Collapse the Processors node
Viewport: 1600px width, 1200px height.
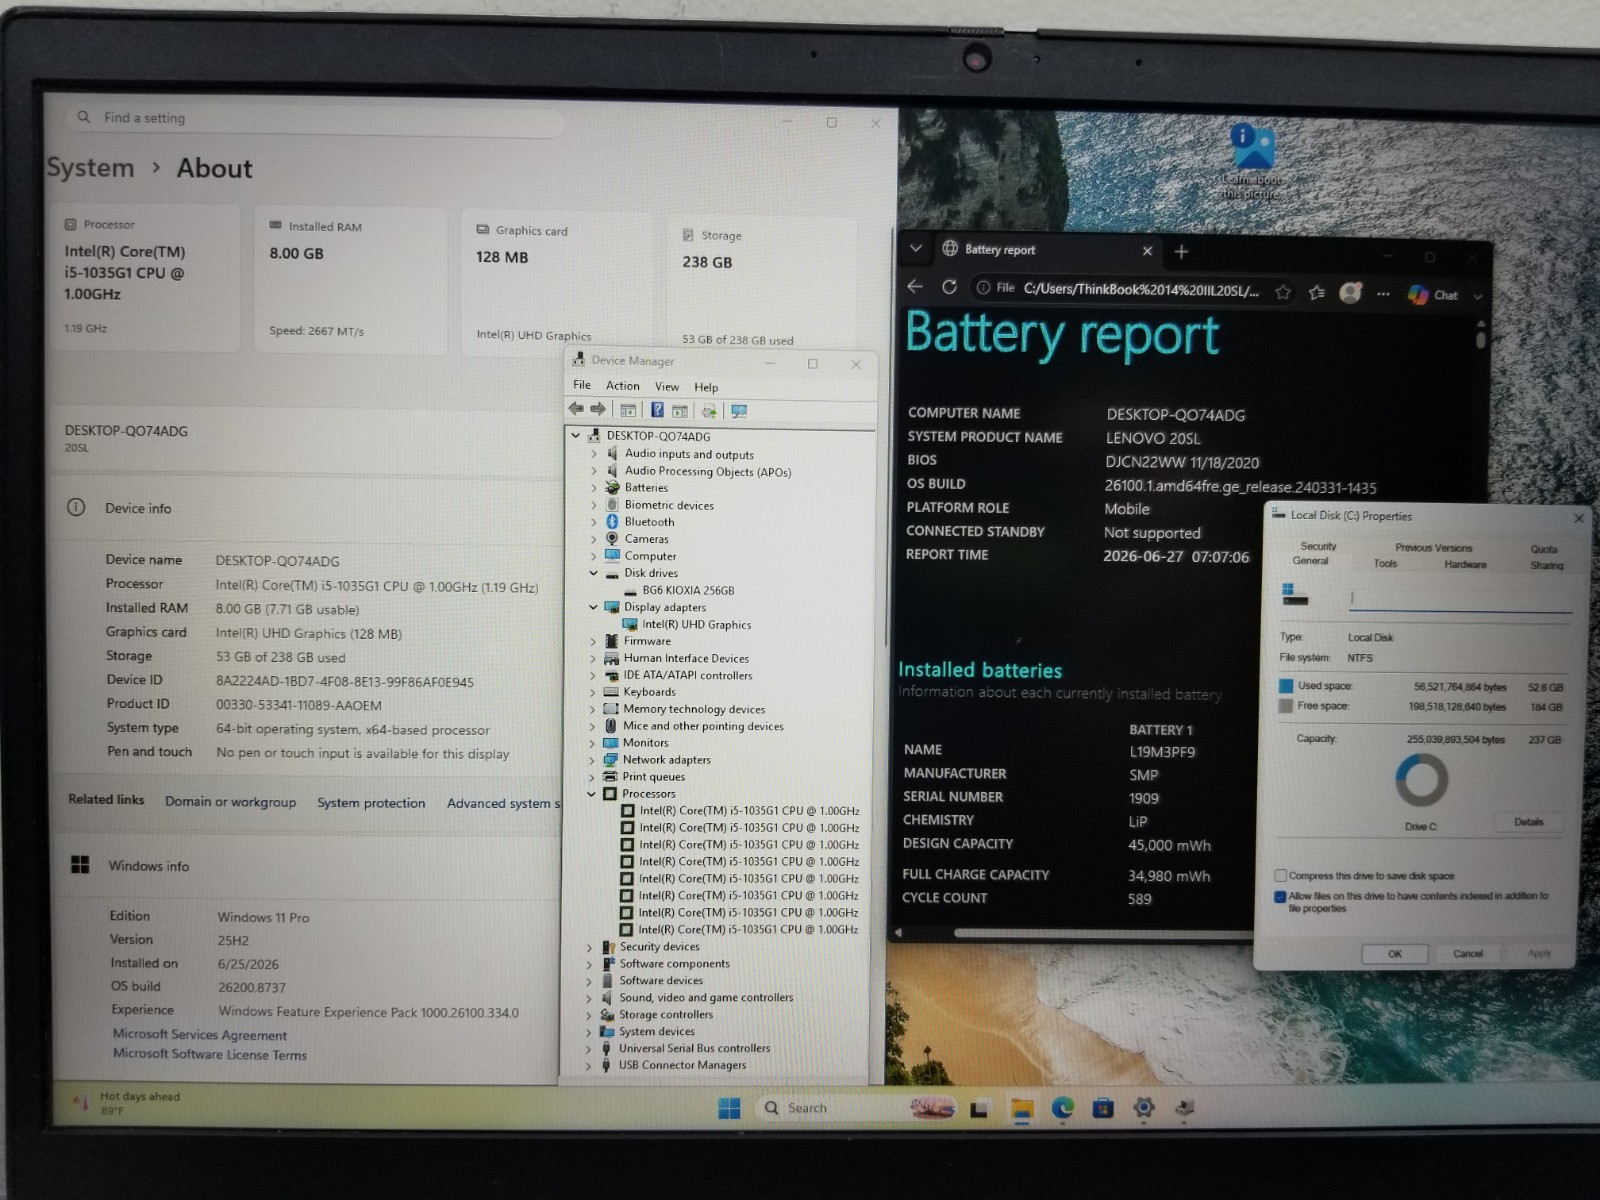(x=592, y=794)
